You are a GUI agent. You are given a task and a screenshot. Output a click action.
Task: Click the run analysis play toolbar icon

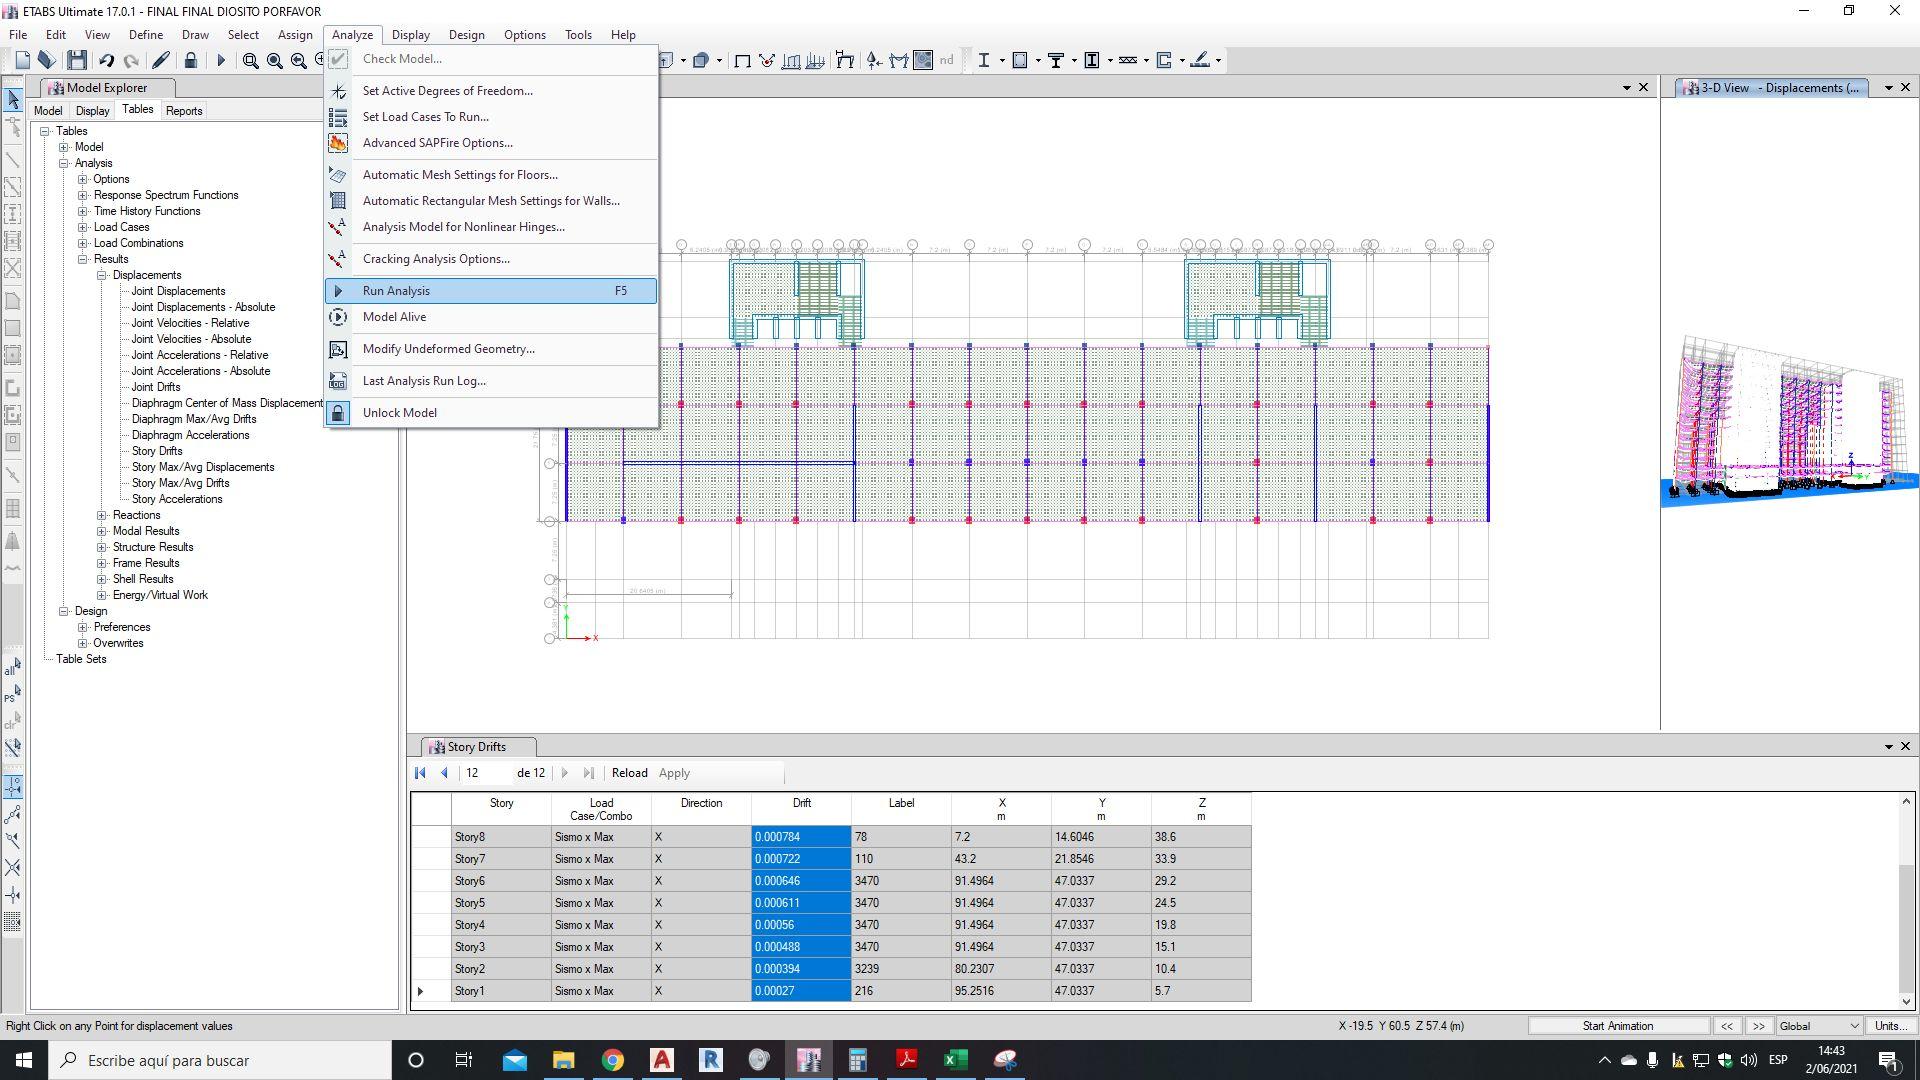tap(221, 60)
